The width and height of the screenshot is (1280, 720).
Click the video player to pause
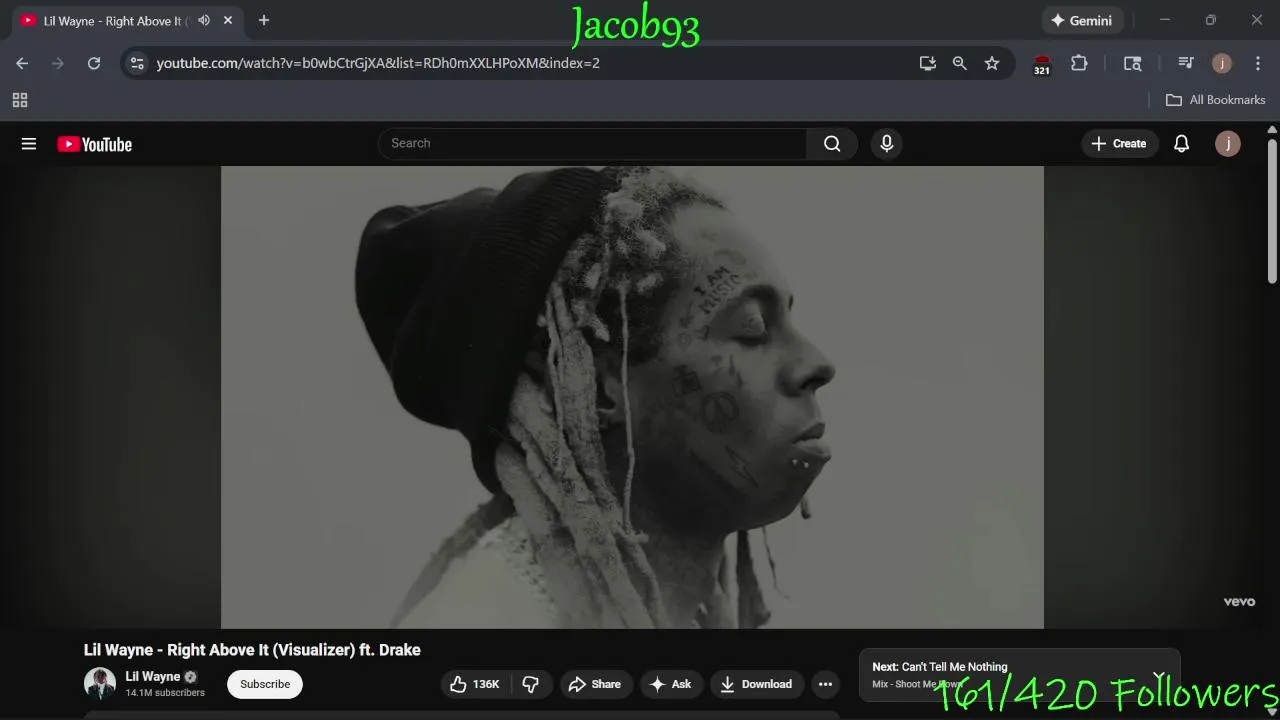pos(632,397)
